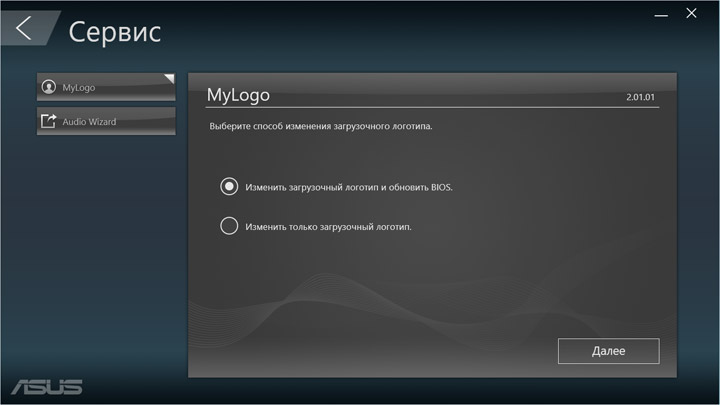The width and height of the screenshot is (720, 405).
Task: Click the version number 2.01.01
Action: (x=640, y=97)
